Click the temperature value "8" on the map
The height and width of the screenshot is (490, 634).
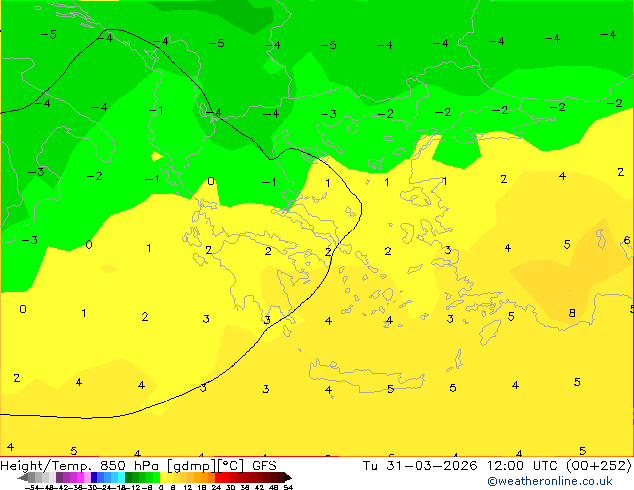point(572,313)
